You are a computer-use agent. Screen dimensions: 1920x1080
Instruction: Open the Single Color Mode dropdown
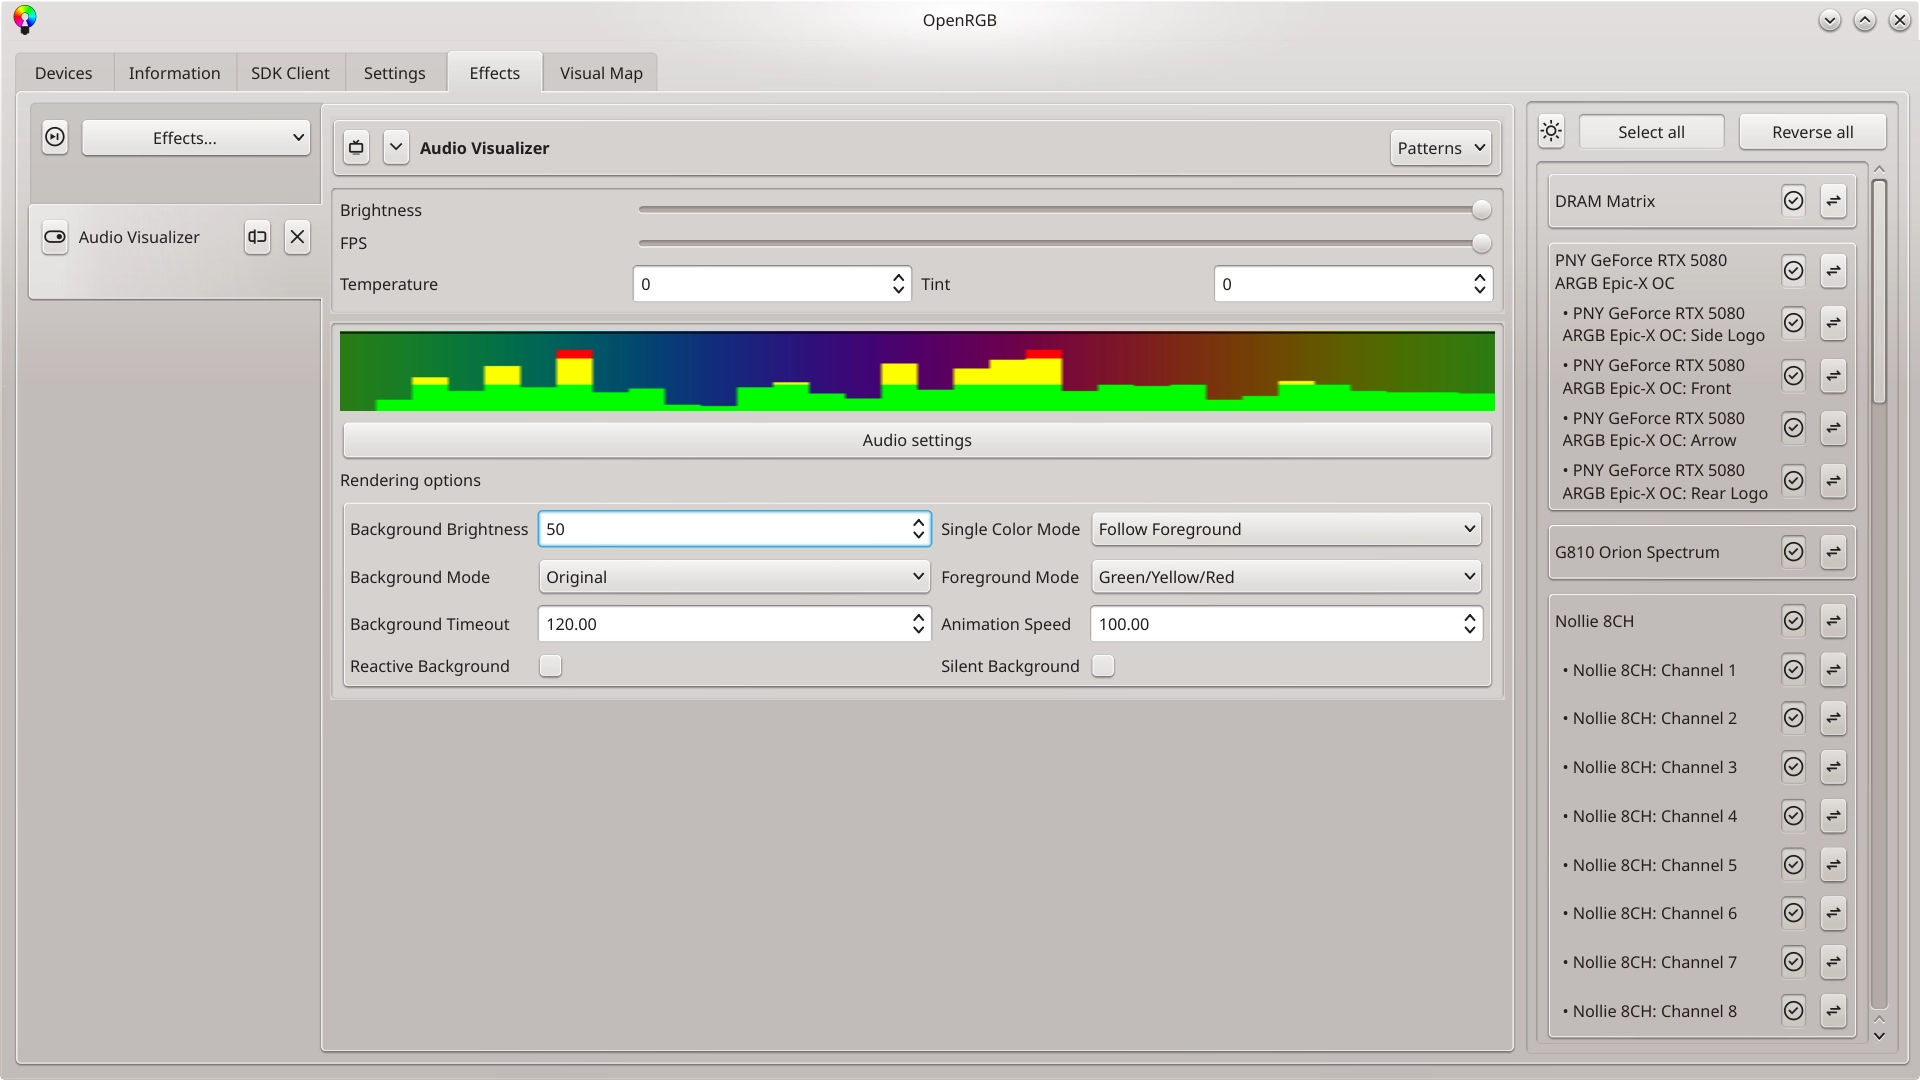[1286, 529]
